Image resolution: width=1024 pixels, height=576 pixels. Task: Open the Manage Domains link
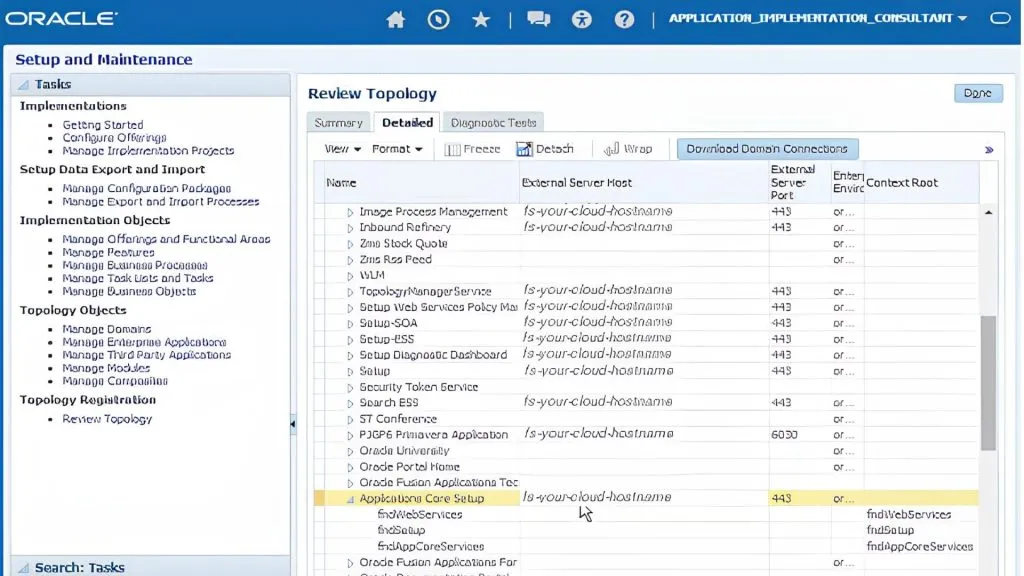pos(106,329)
